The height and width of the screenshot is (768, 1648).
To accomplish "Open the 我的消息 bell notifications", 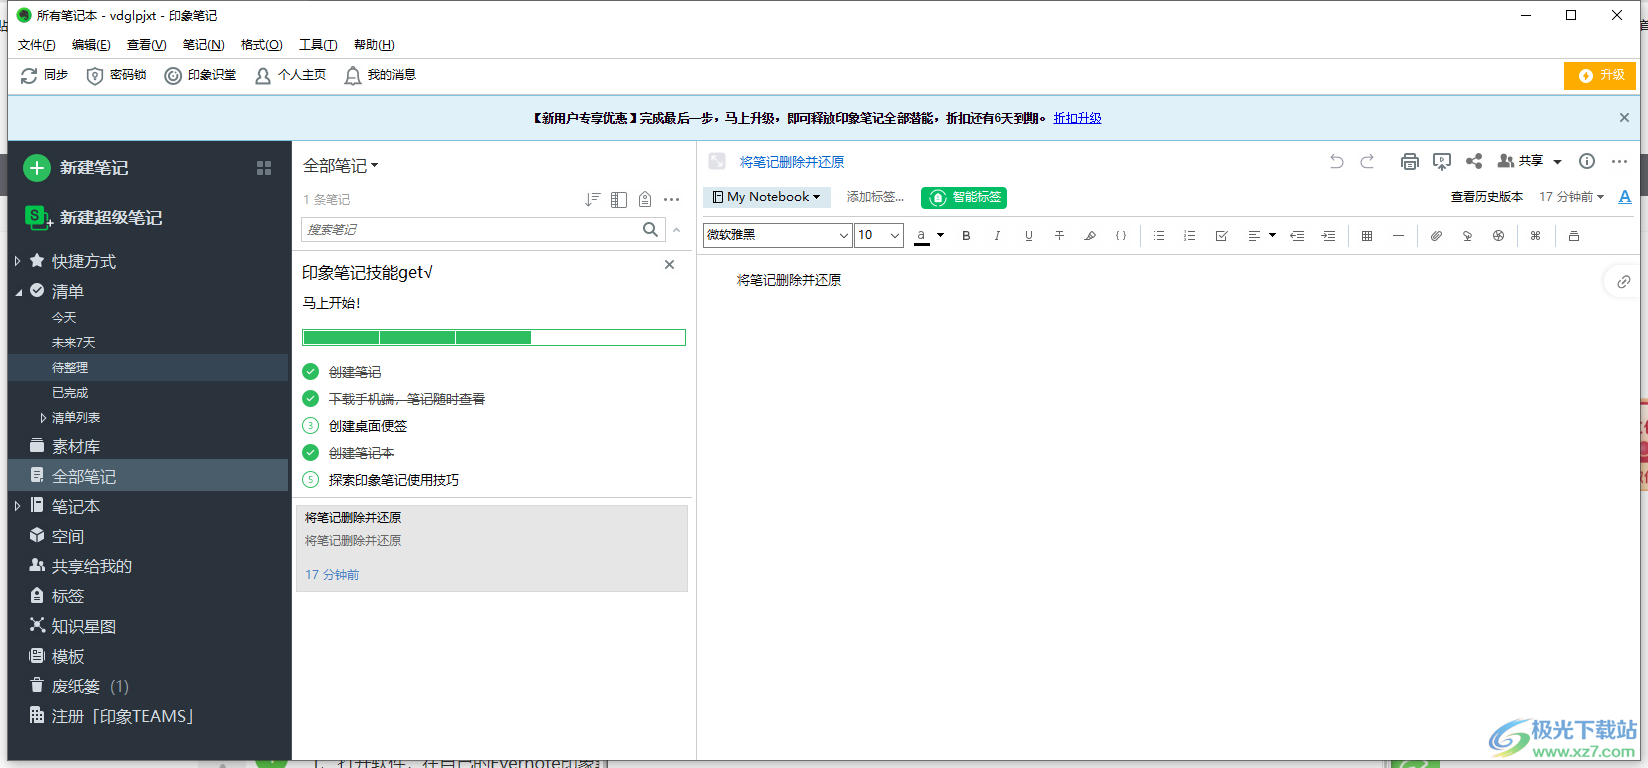I will [x=380, y=75].
